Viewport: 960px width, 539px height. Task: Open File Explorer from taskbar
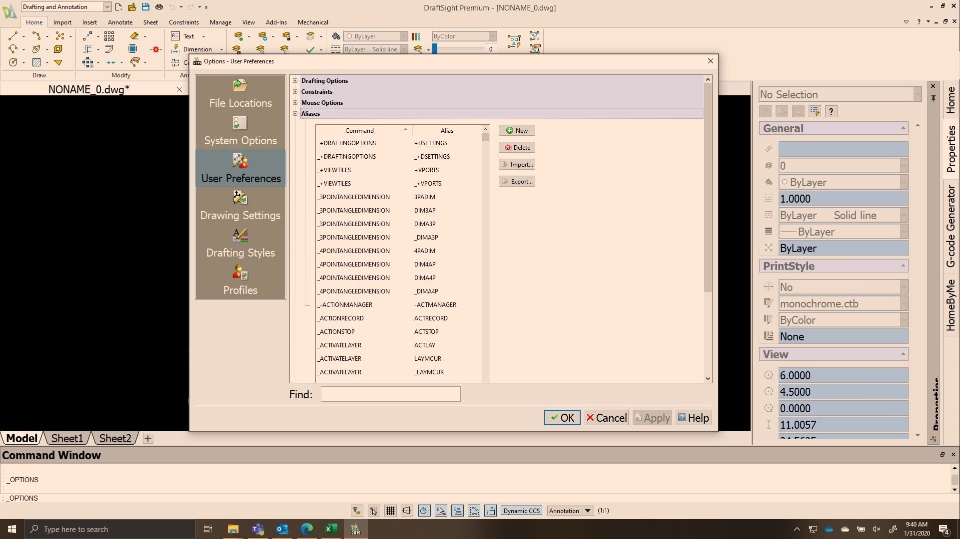coord(233,529)
